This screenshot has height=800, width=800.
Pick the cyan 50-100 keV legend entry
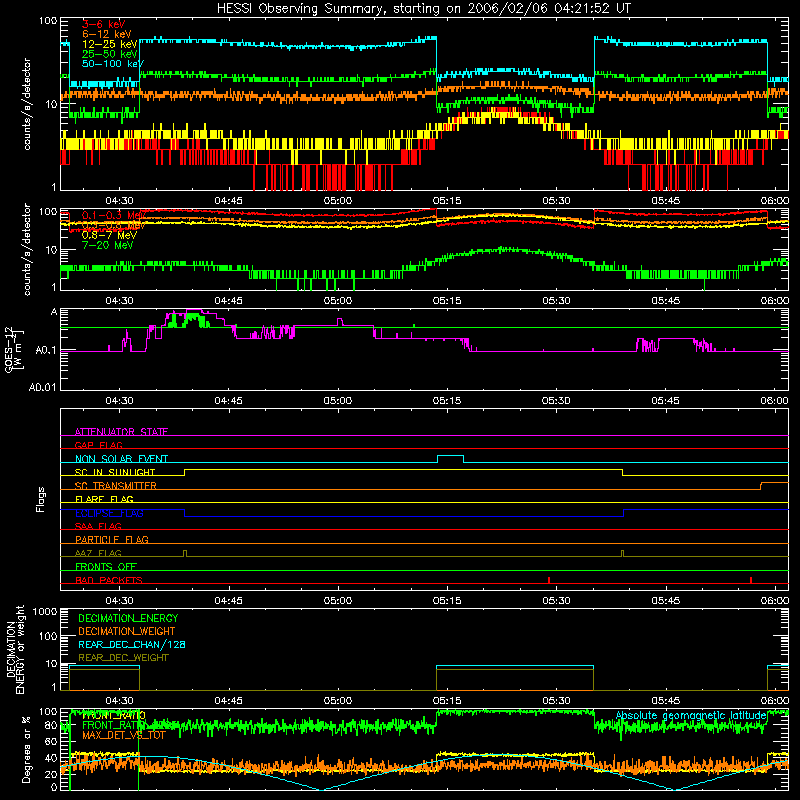click(x=113, y=64)
